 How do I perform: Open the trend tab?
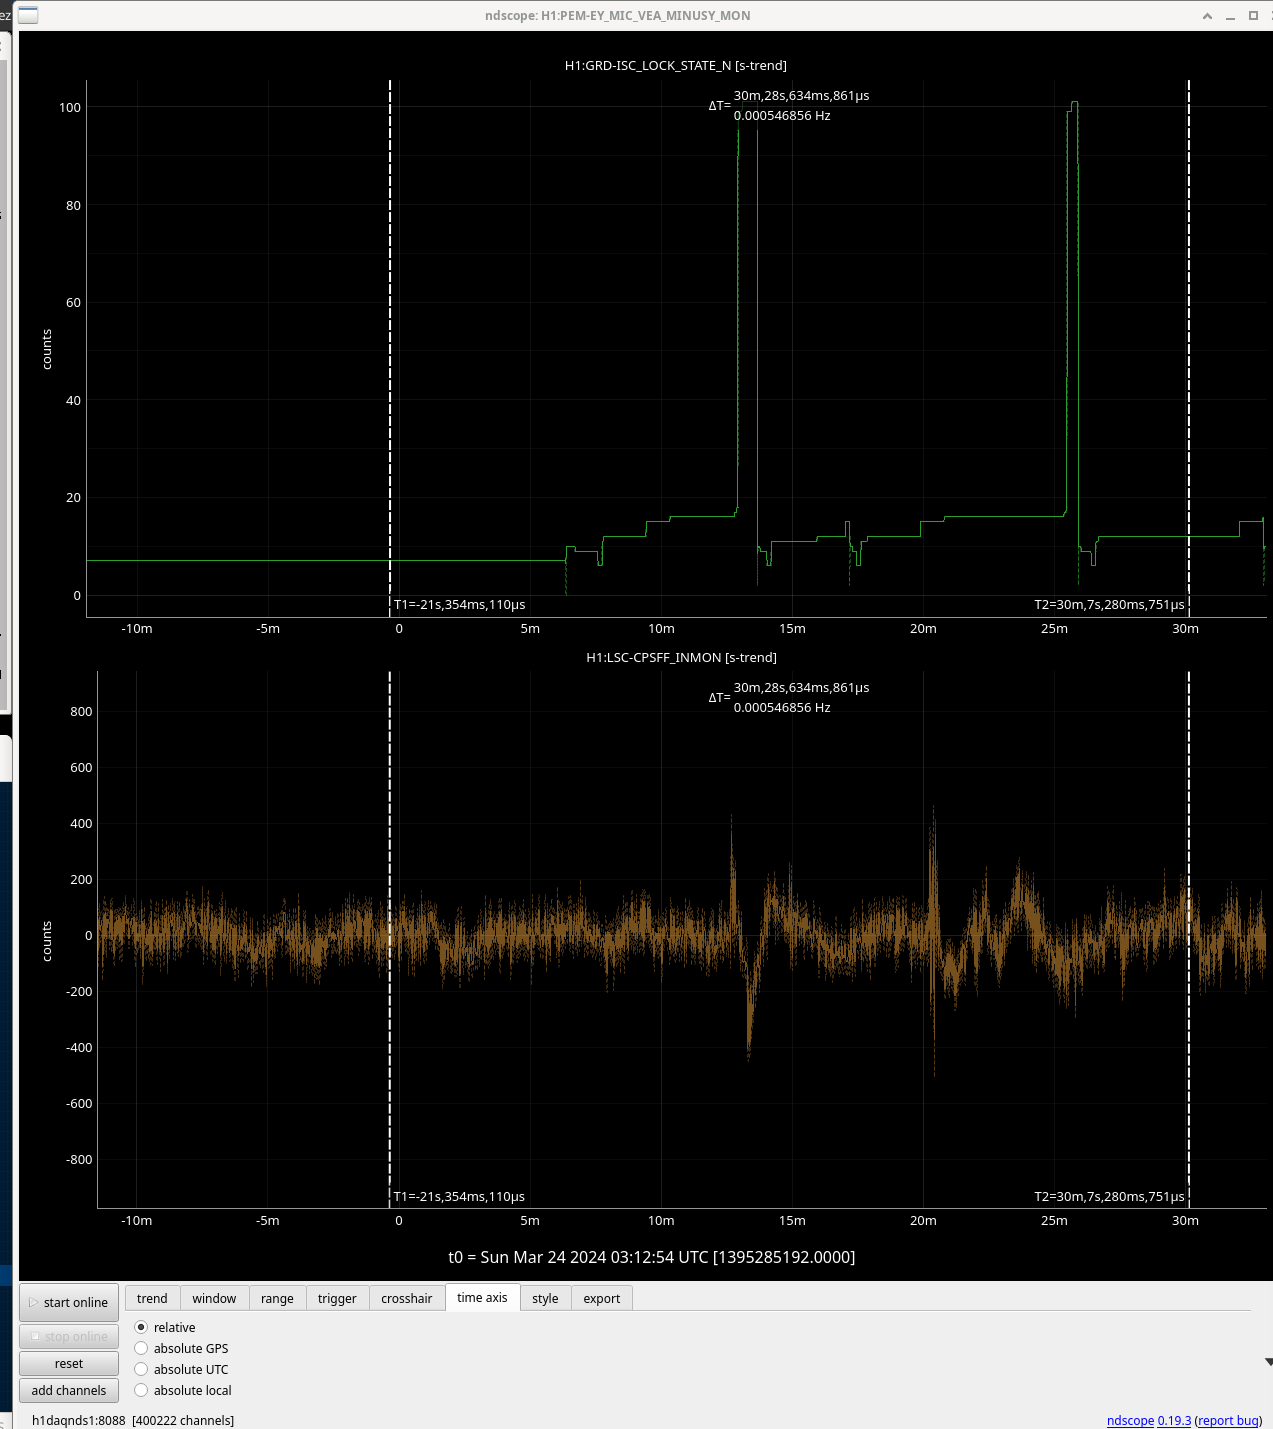coord(152,1298)
